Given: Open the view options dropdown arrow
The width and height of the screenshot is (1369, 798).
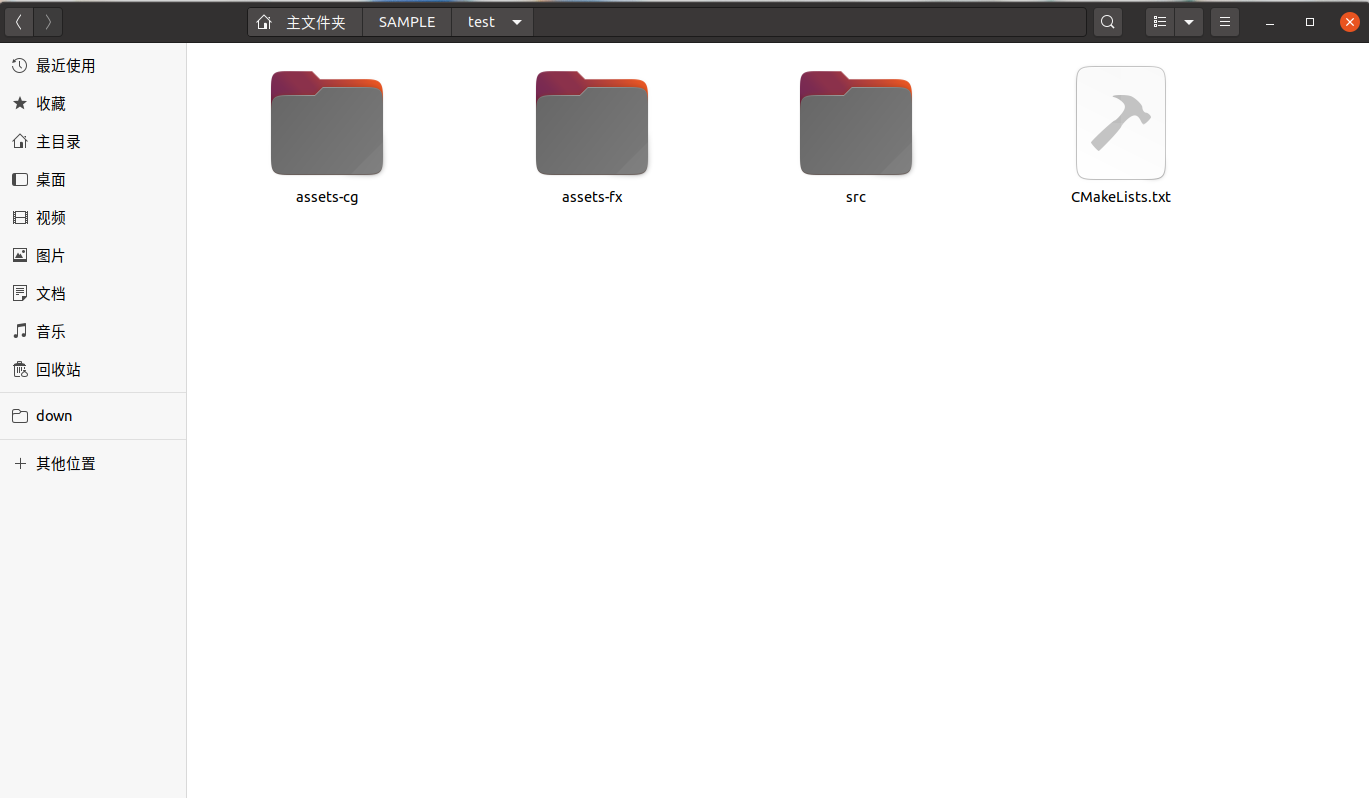Looking at the screenshot, I should [1189, 22].
